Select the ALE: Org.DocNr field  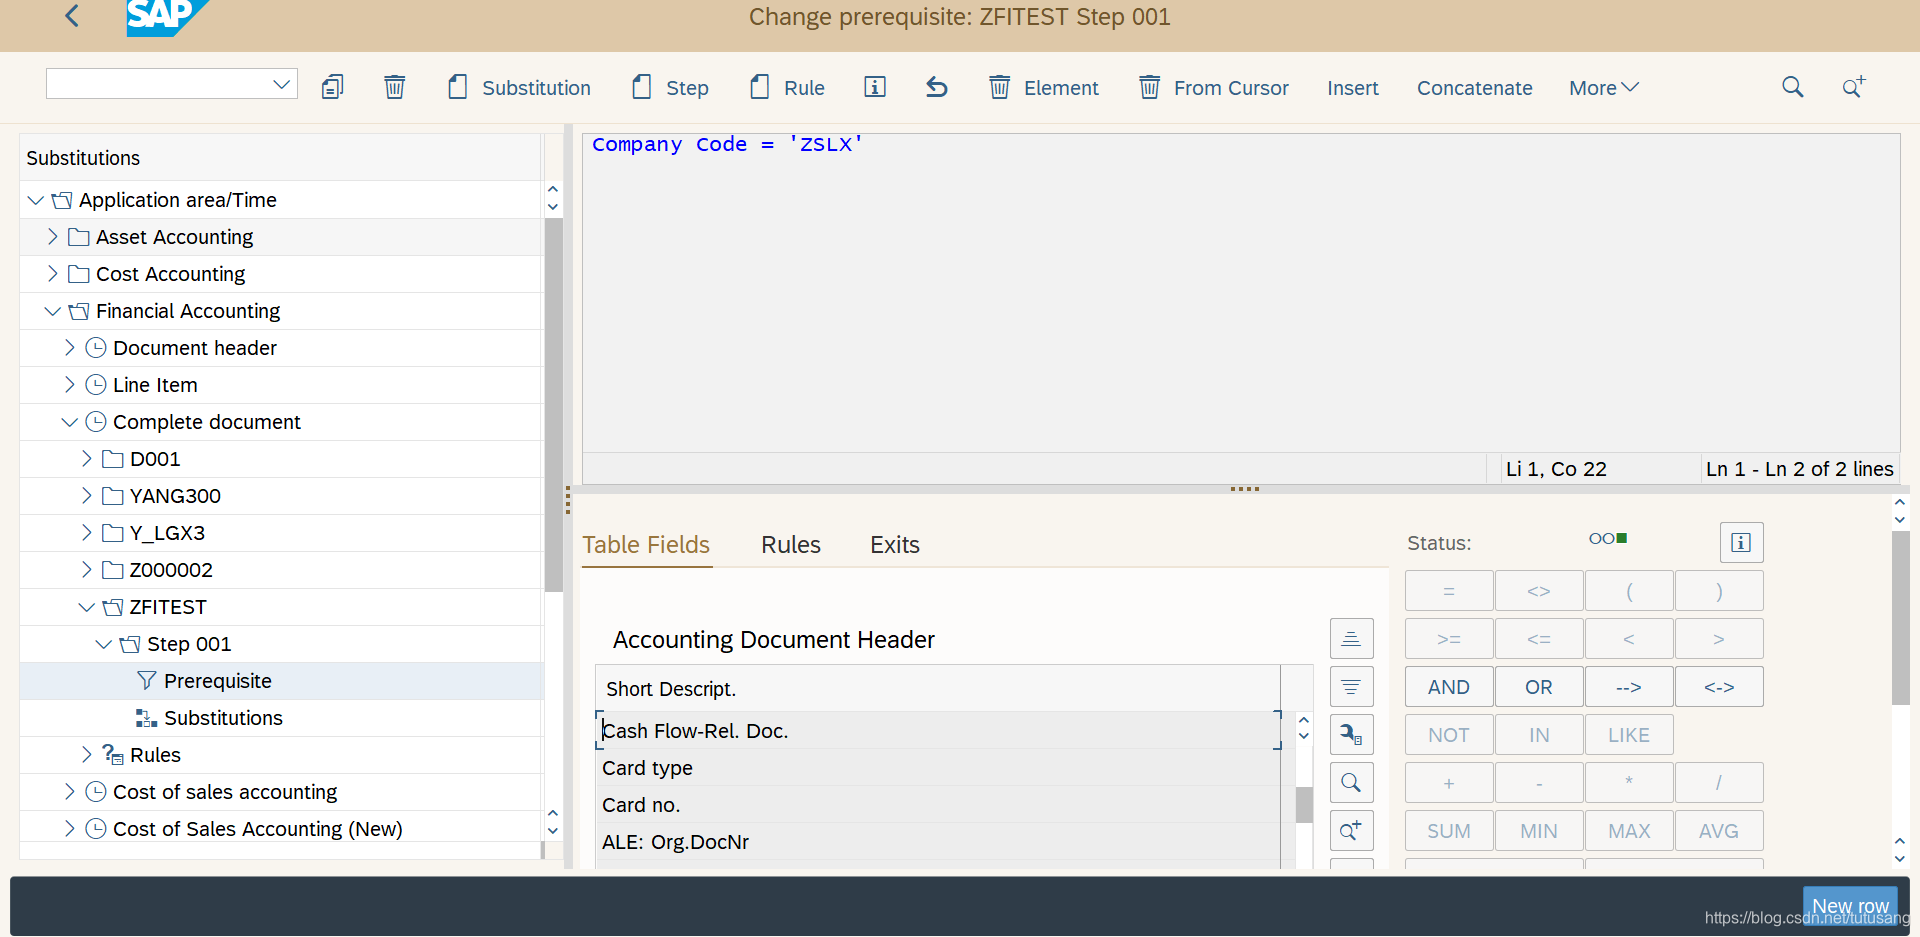click(x=938, y=842)
